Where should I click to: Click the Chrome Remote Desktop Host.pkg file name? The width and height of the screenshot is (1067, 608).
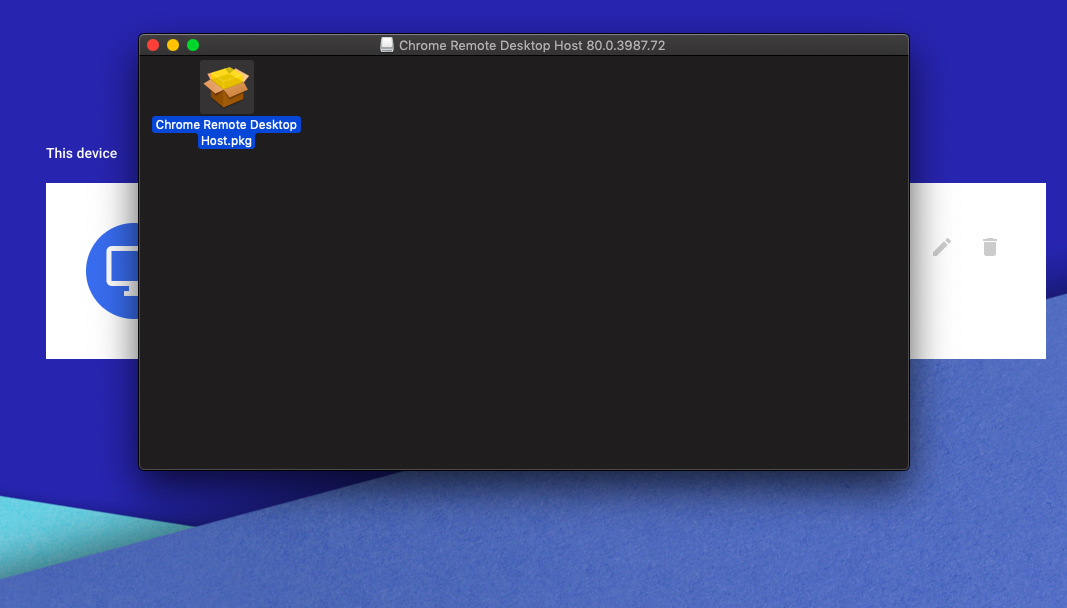[x=226, y=133]
